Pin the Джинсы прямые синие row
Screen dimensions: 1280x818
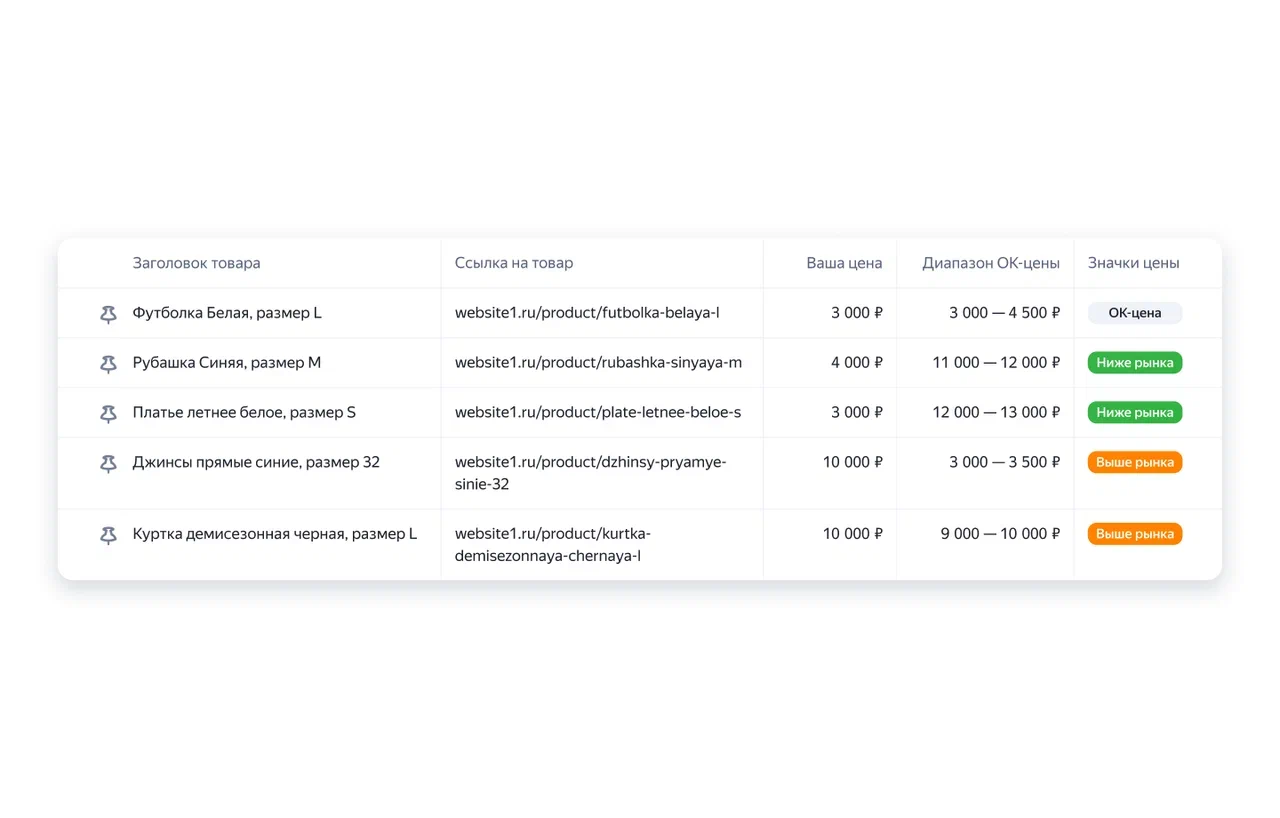tap(108, 463)
